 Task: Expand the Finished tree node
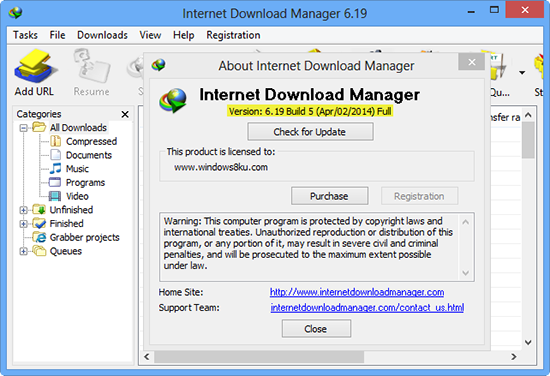[x=24, y=224]
